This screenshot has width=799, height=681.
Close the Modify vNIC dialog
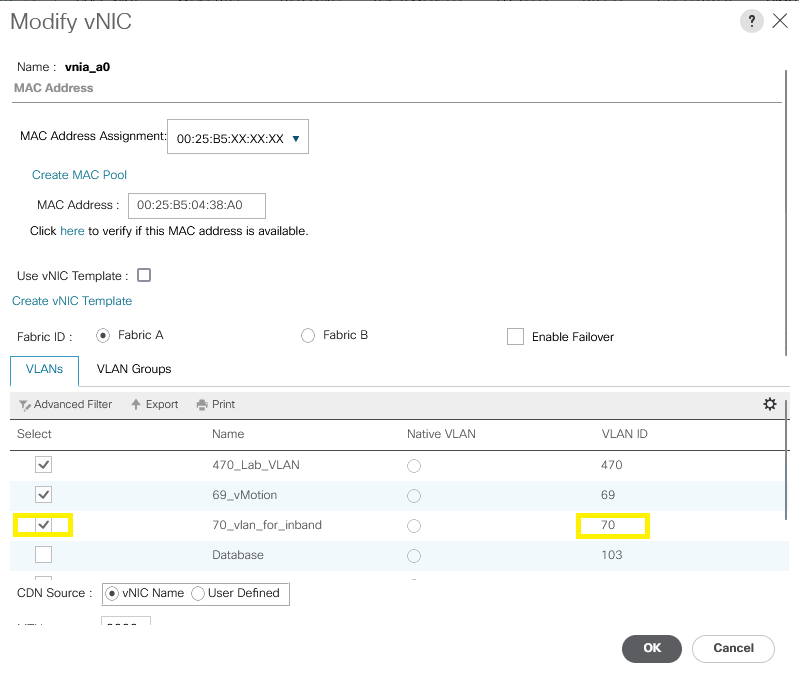[780, 21]
